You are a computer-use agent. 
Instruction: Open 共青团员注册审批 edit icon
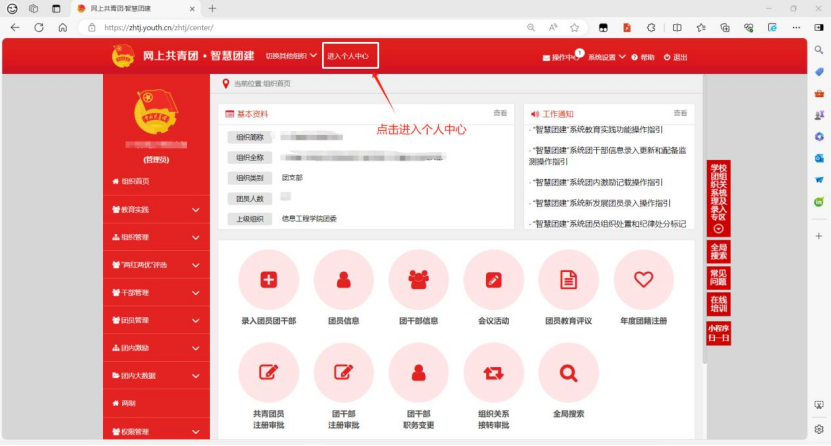(x=268, y=372)
